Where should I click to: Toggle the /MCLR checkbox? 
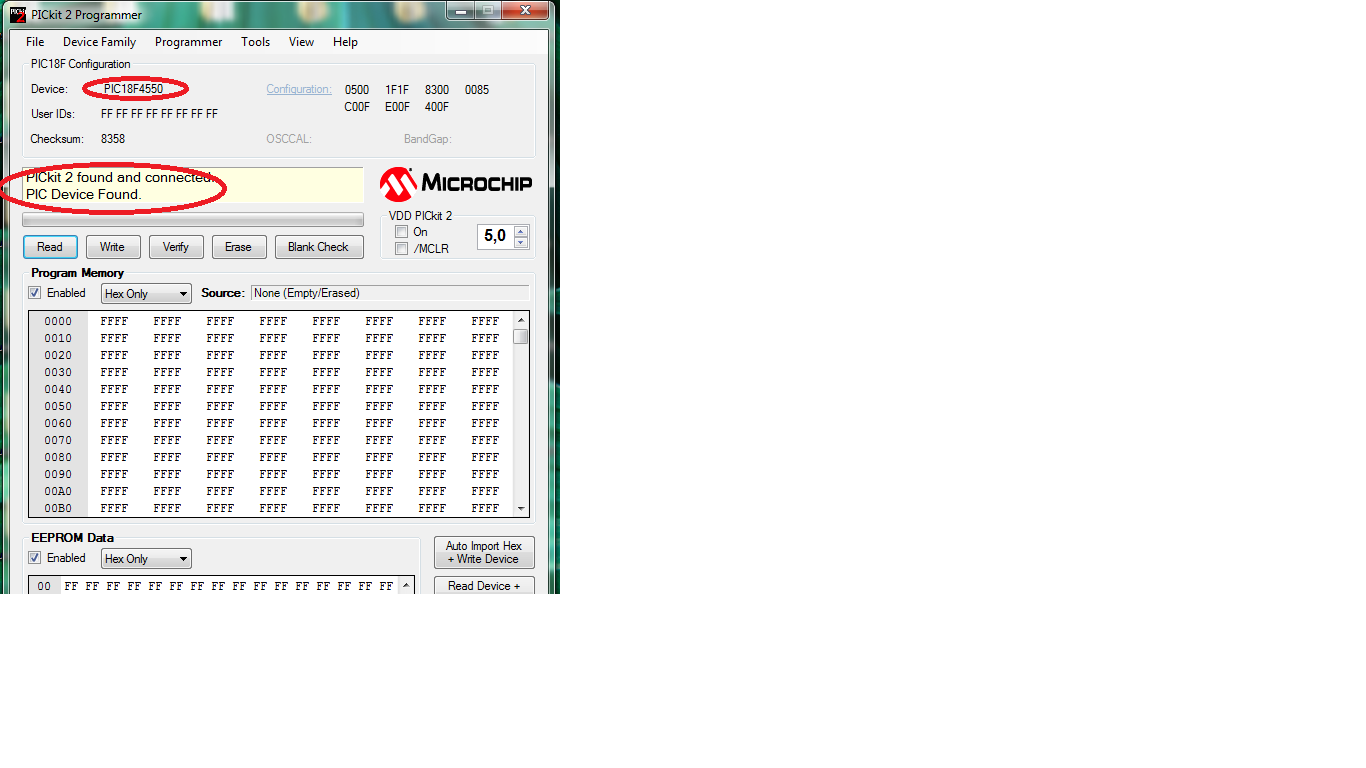(x=401, y=249)
